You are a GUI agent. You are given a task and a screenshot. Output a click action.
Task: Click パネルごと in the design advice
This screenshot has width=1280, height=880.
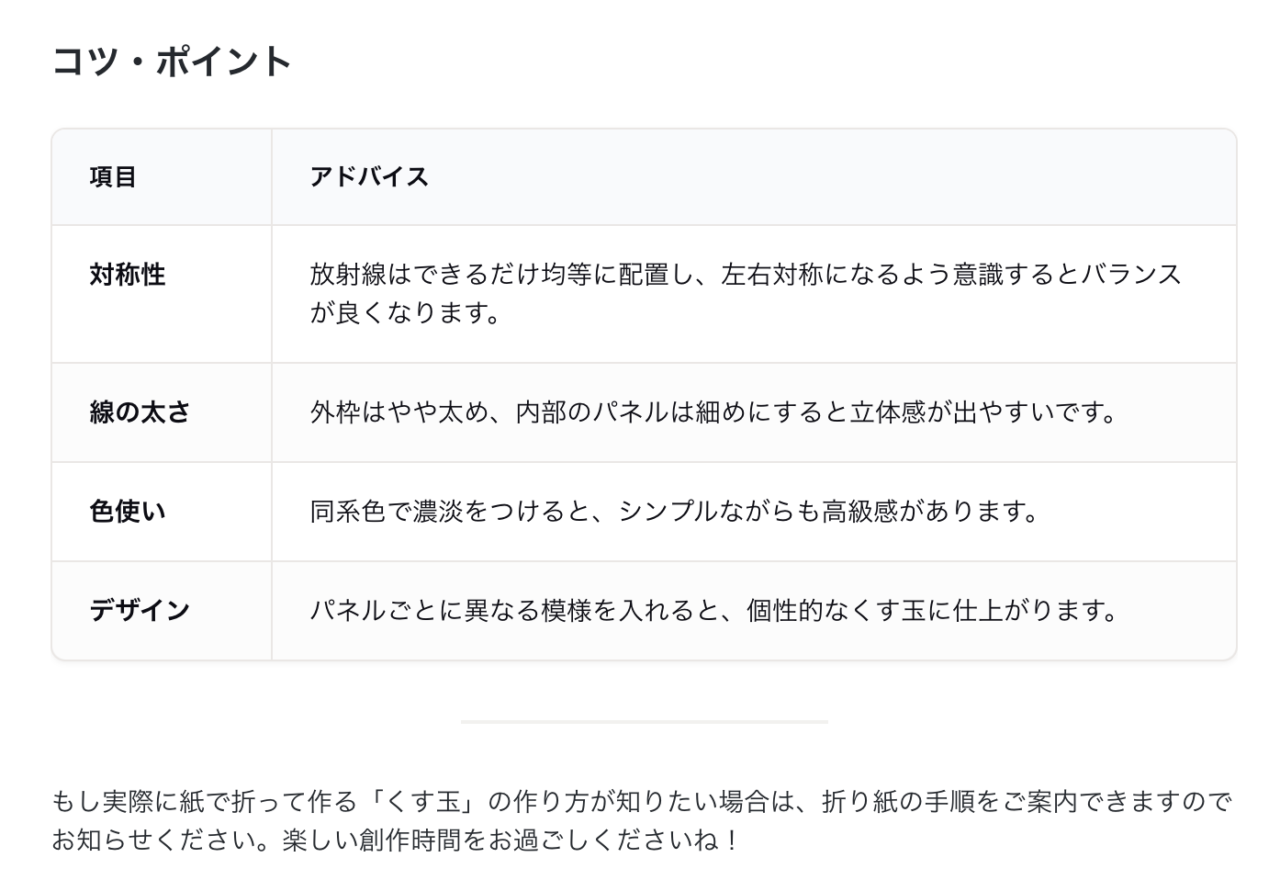(373, 610)
